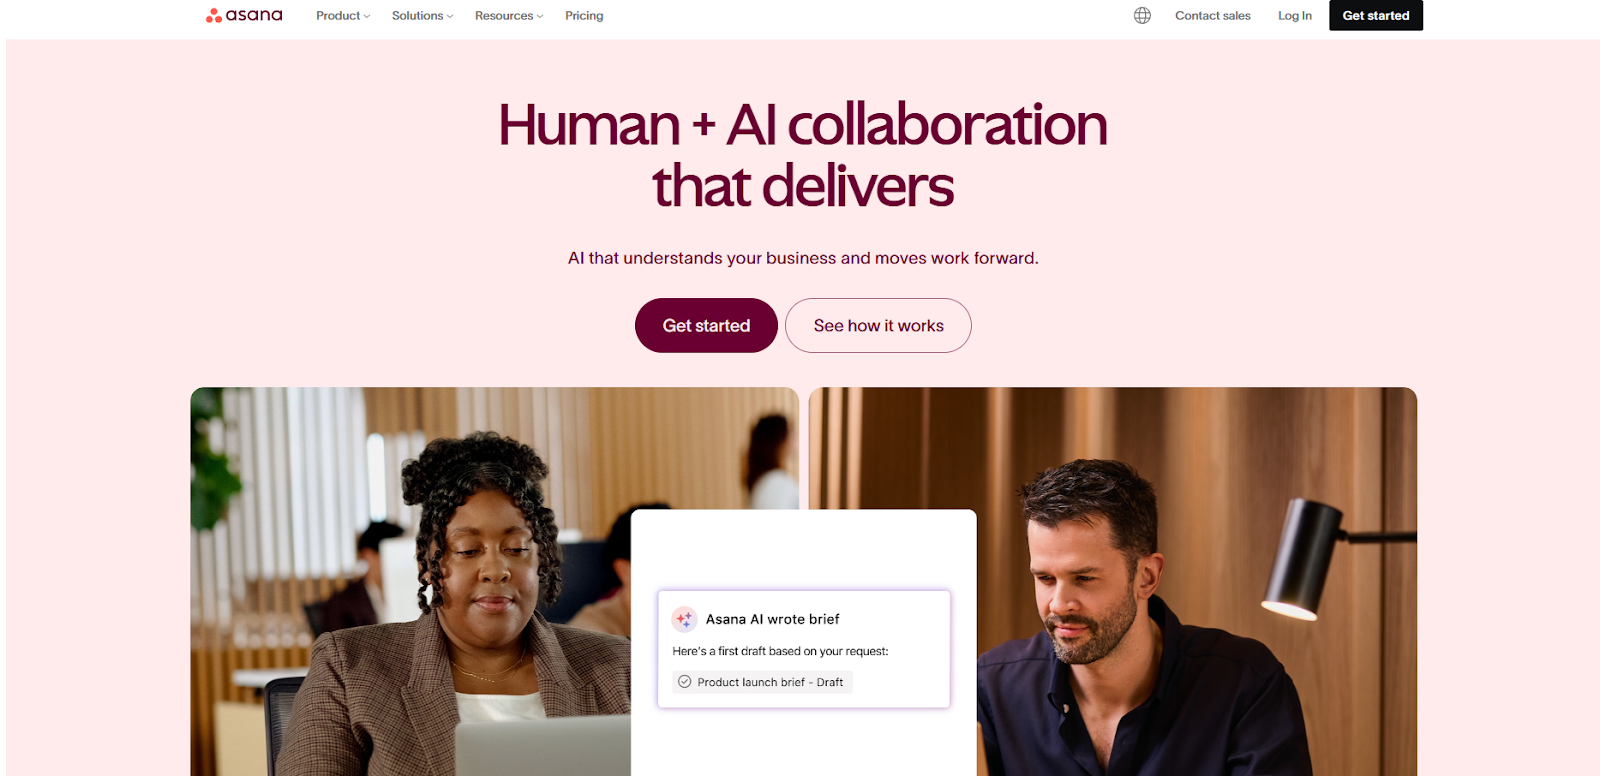The width and height of the screenshot is (1600, 776).
Task: Open the Resources navigation menu
Action: 509,16
